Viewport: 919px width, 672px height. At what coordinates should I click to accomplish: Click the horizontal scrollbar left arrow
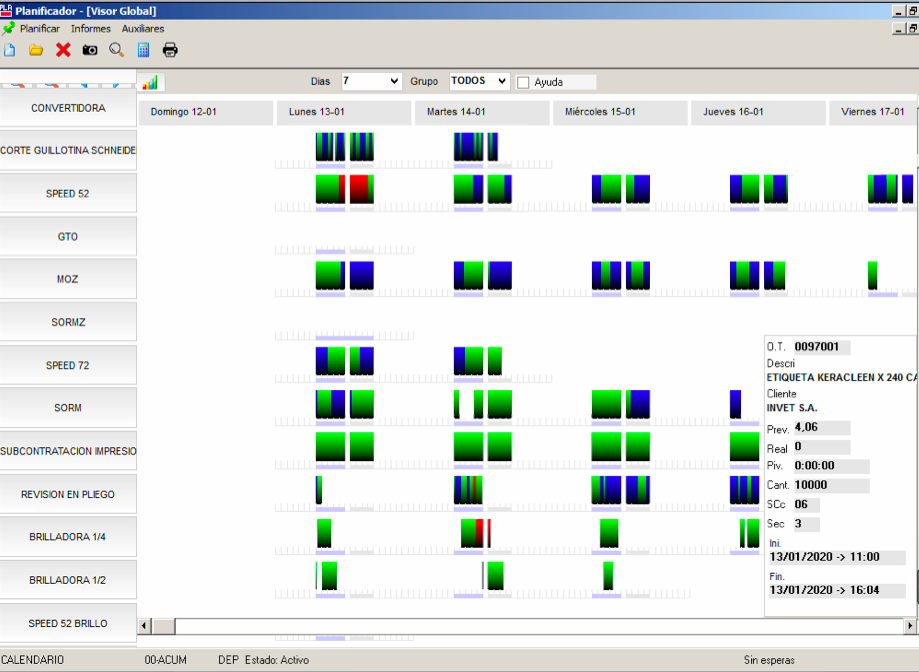coord(144,626)
